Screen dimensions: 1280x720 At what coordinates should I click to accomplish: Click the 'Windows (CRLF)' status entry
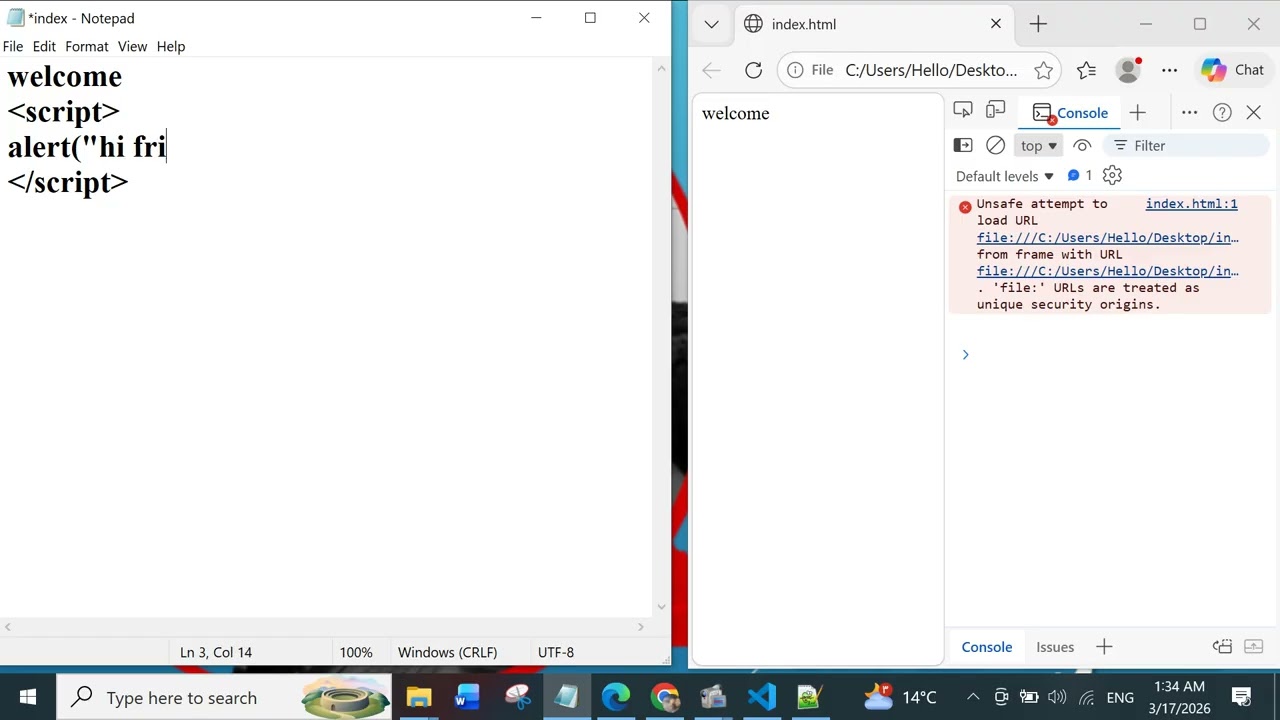pyautogui.click(x=447, y=652)
